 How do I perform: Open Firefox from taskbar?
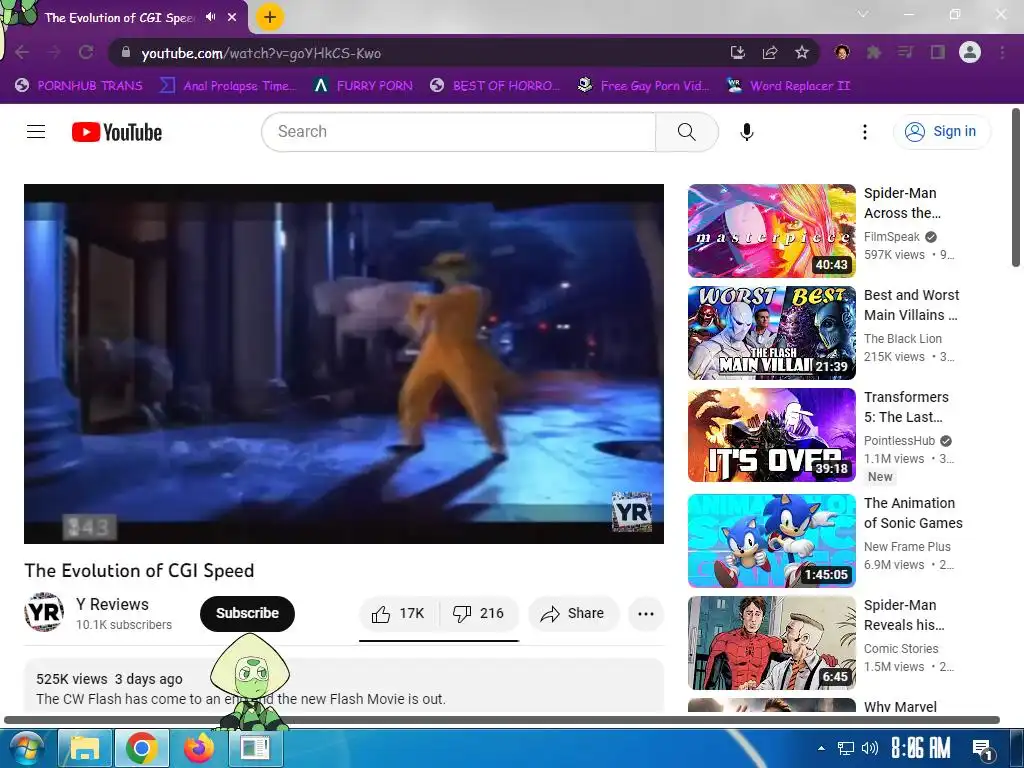click(x=199, y=748)
